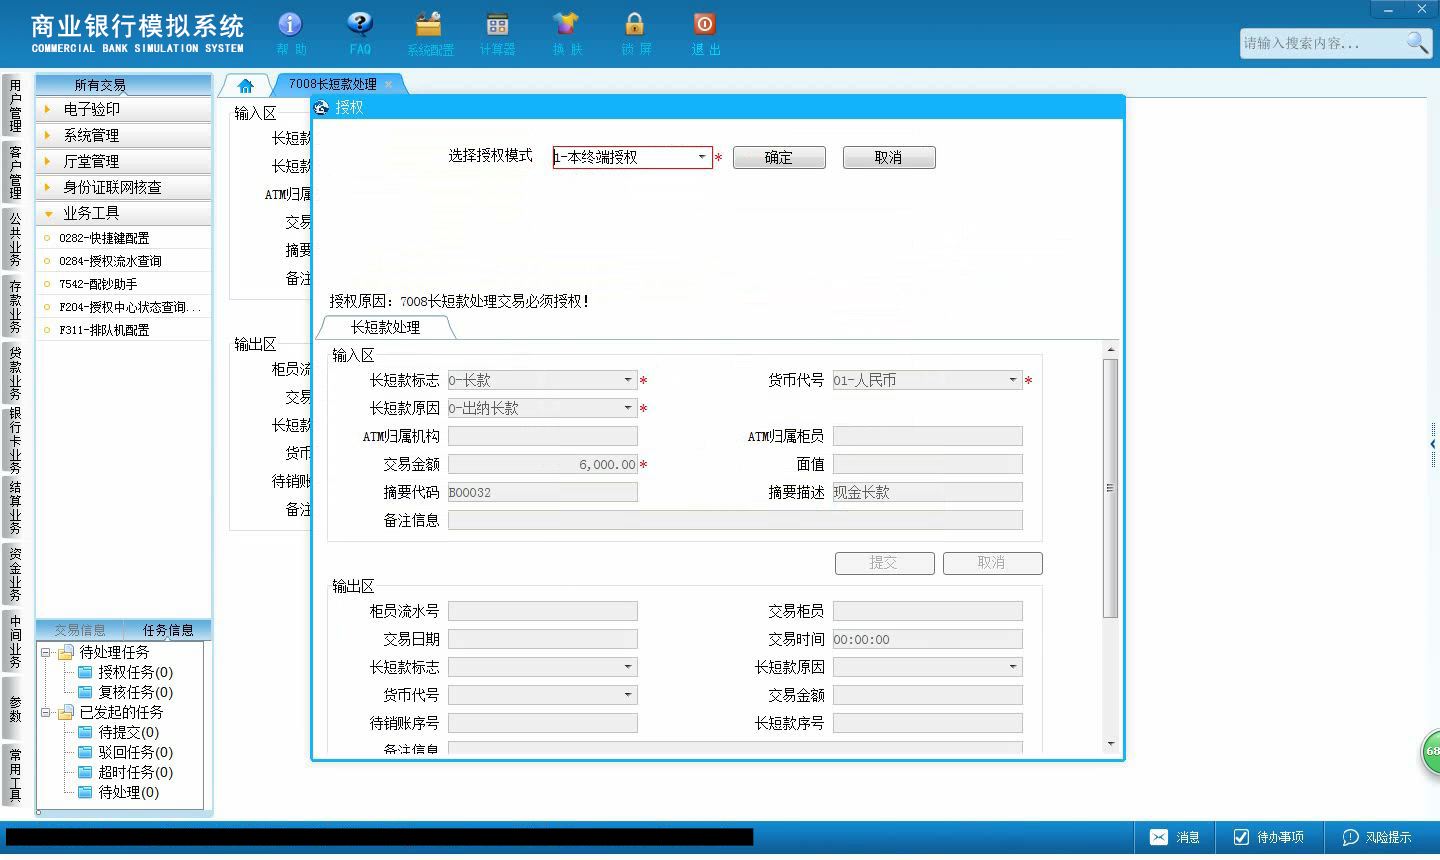Collapse the 已发起的任务 tree node
Image resolution: width=1440 pixels, height=860 pixels.
click(x=45, y=712)
